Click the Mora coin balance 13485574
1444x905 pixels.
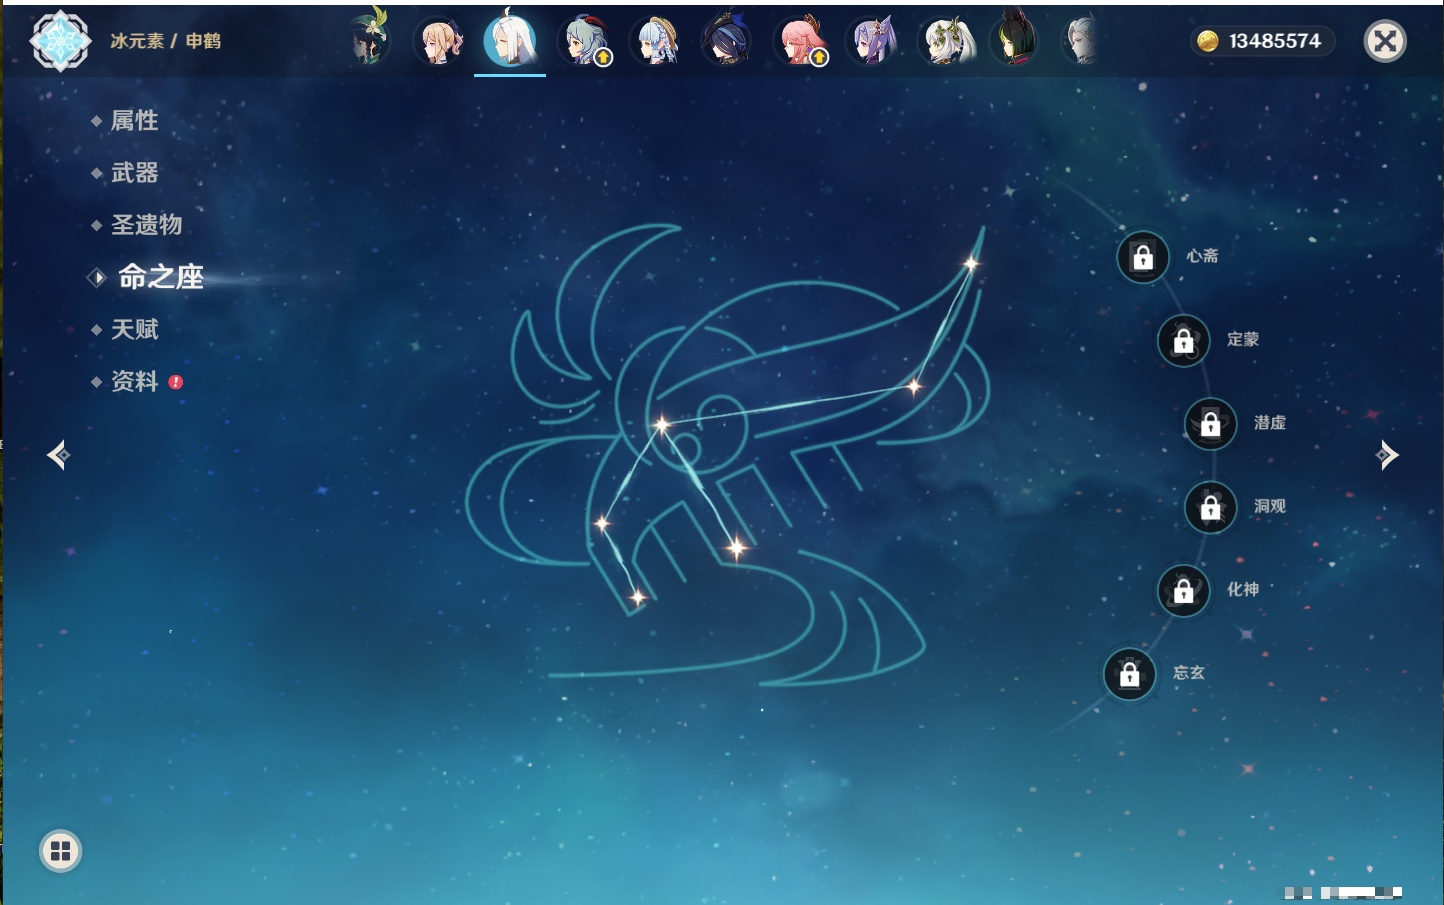pyautogui.click(x=1261, y=41)
